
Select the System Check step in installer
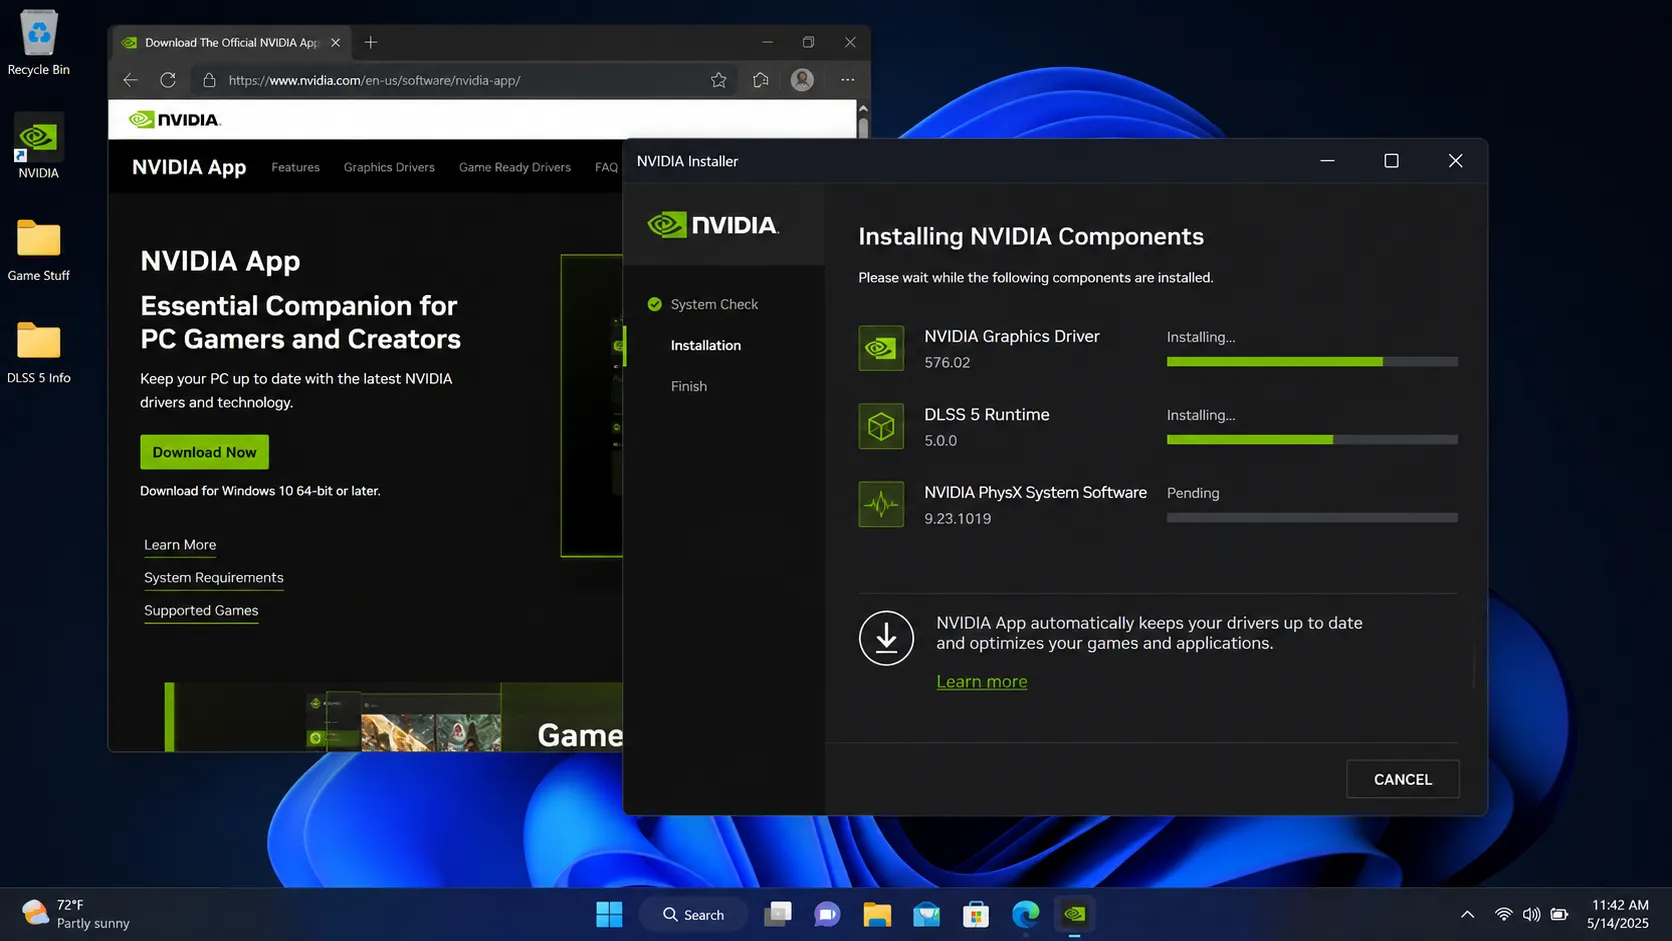[x=714, y=304]
